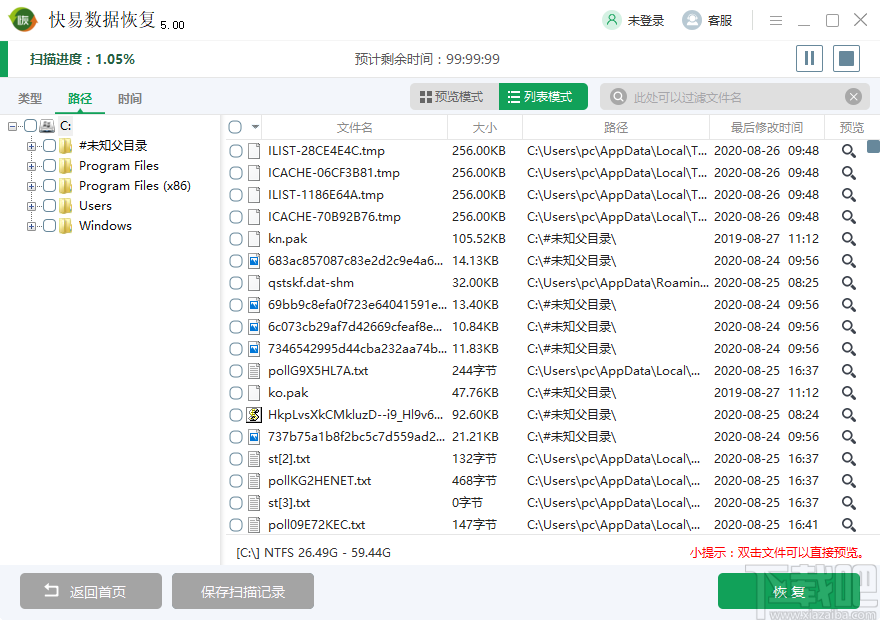
Task: Select the 7346542995d44cba232aa74b file name
Action: pyautogui.click(x=357, y=348)
